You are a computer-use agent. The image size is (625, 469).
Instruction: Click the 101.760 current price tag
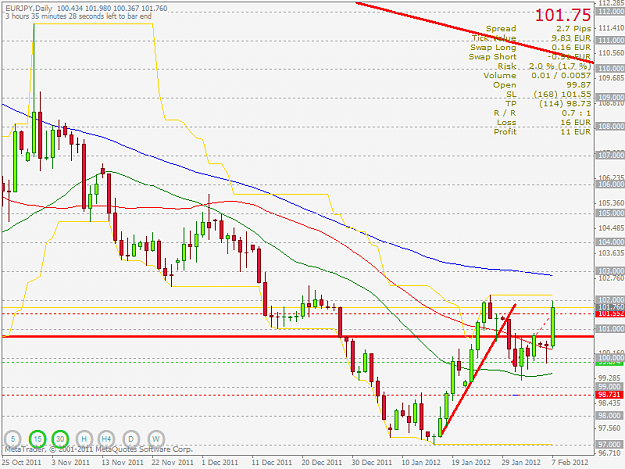point(610,307)
